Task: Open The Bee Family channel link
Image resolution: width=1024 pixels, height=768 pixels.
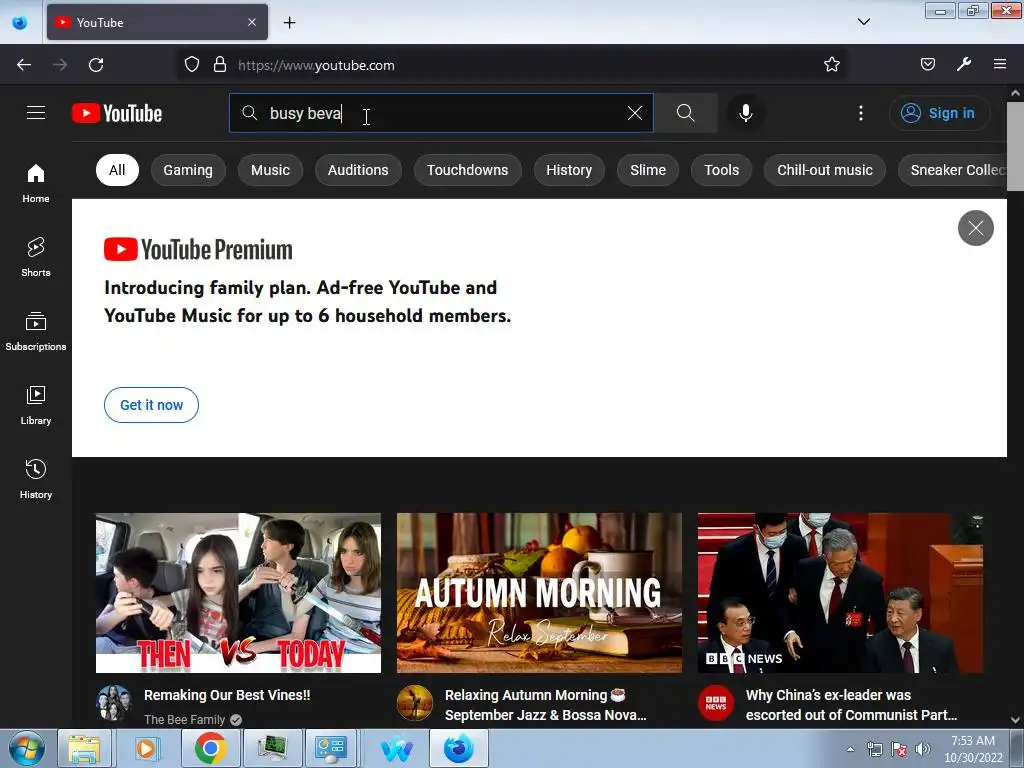Action: (x=185, y=719)
